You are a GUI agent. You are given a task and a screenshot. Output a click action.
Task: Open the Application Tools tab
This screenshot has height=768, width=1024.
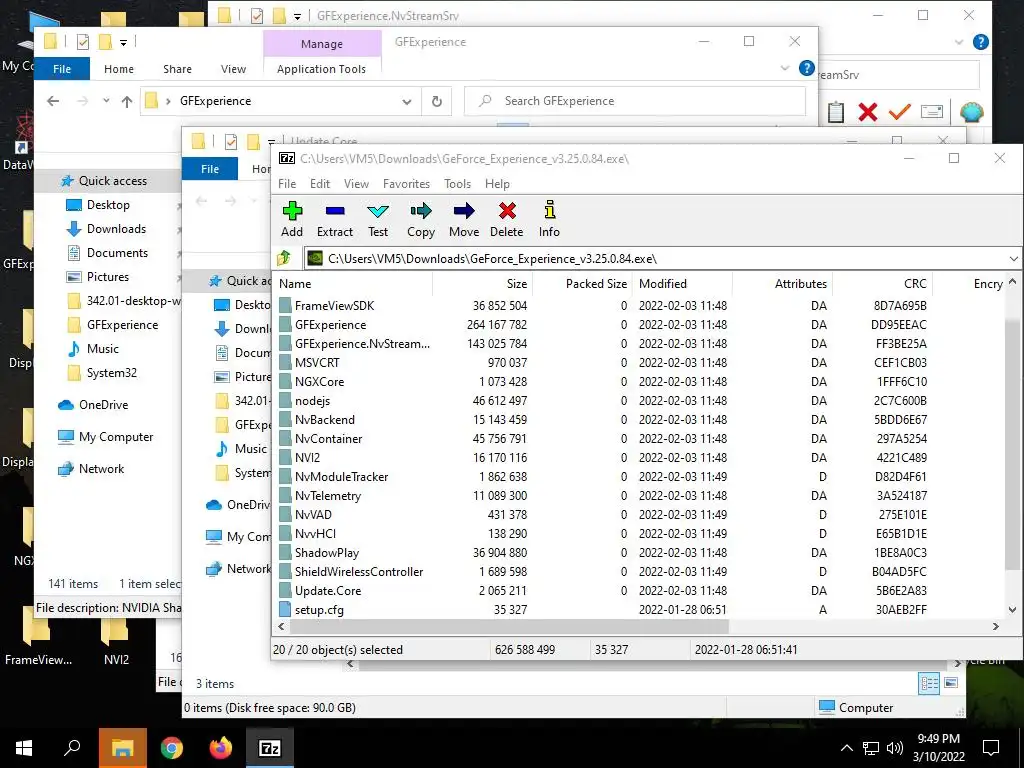(321, 69)
